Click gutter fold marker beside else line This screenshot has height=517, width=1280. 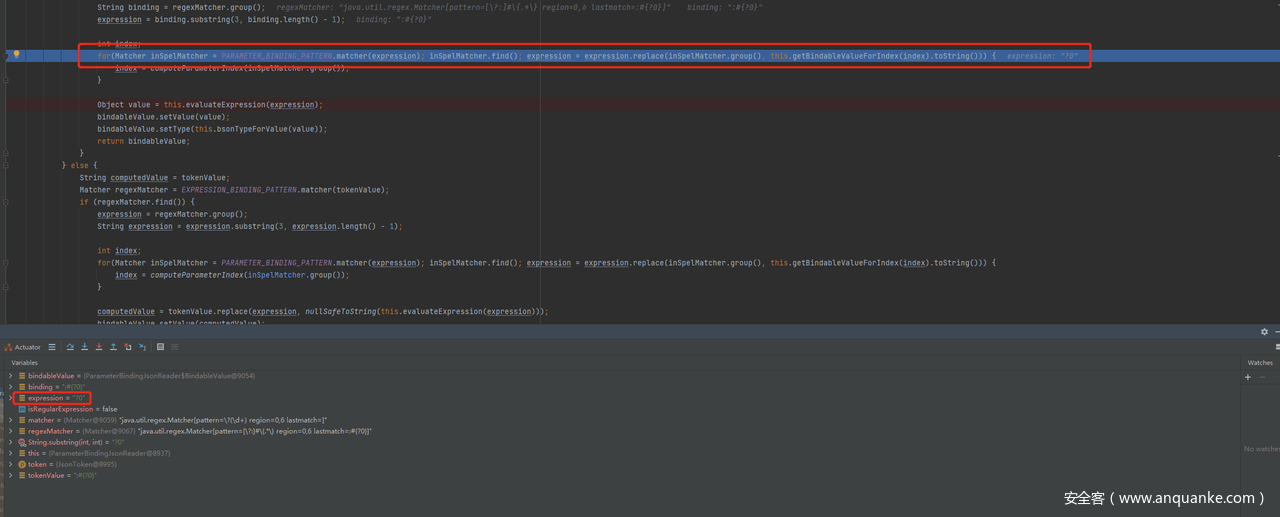click(x=6, y=165)
